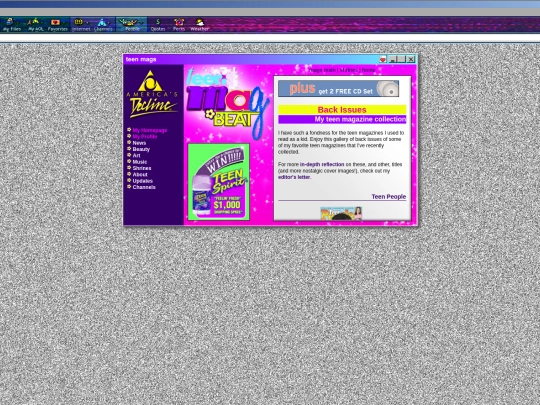
Task: Go to the Channels sidebar link
Action: [144, 187]
